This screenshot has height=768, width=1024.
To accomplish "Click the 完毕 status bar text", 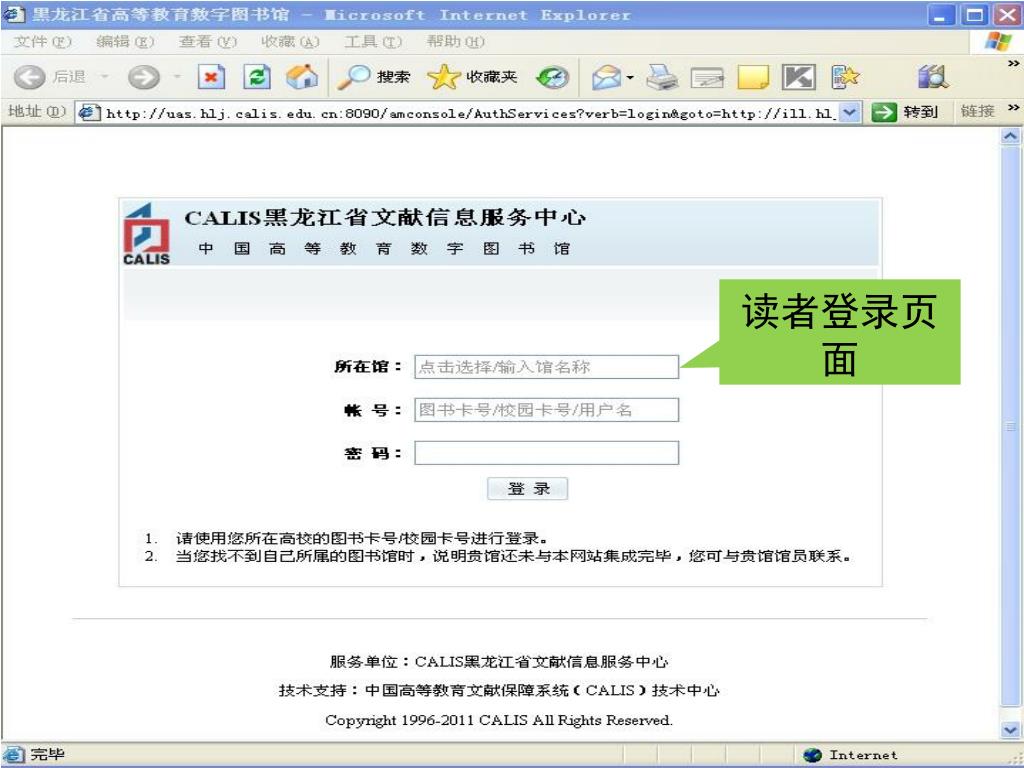I will point(48,755).
